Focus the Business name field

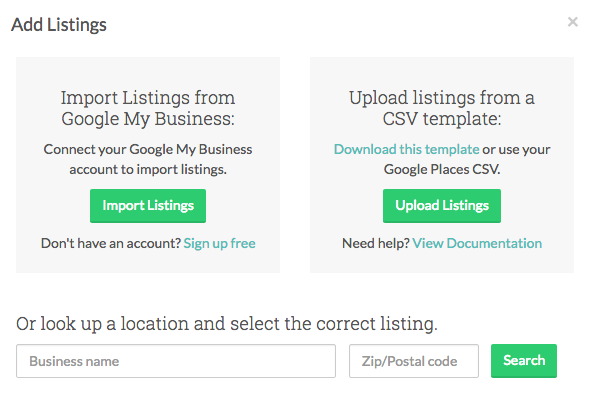point(176,361)
